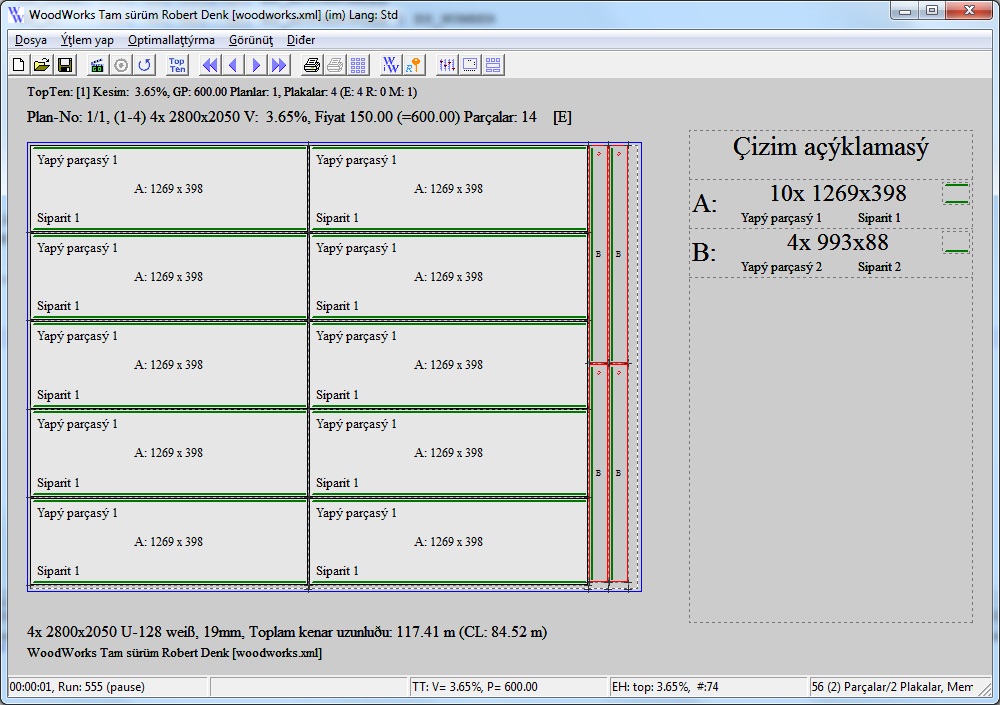Click the greyed-out printer icon

pyautogui.click(x=335, y=64)
